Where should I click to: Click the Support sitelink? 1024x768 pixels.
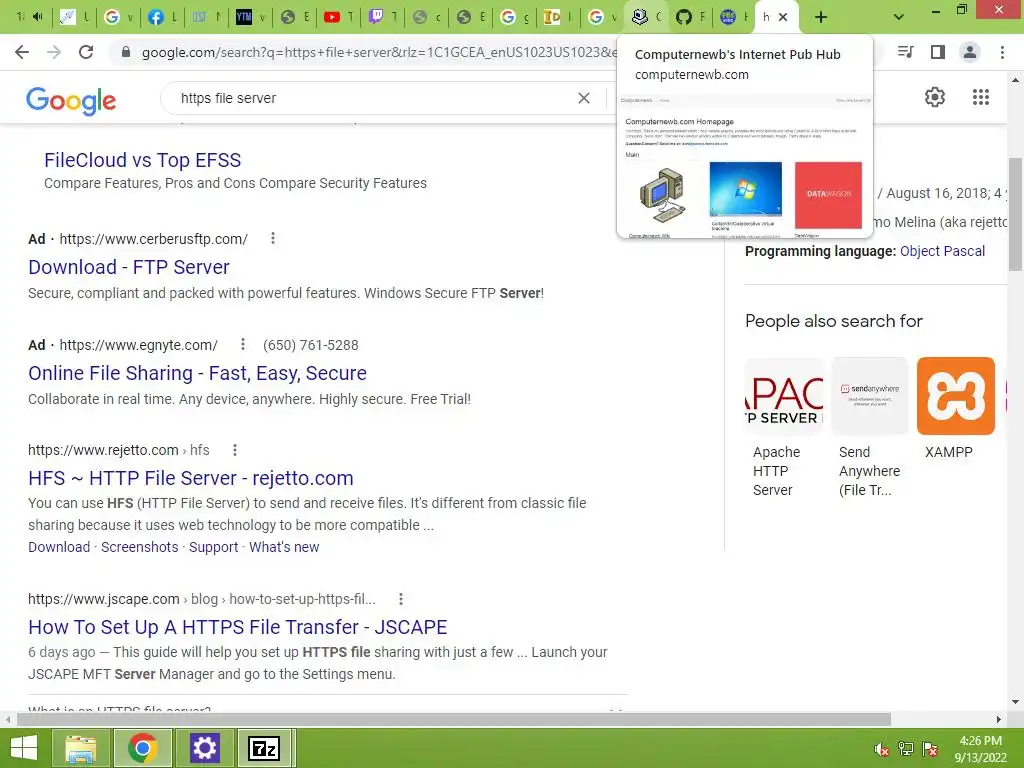214,547
